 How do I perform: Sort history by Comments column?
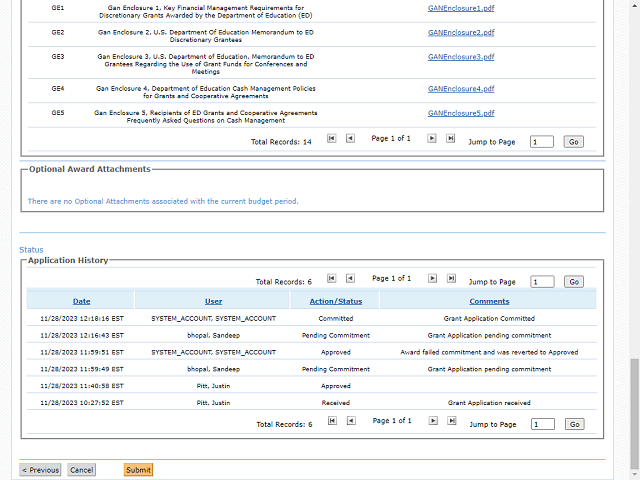[x=489, y=301]
